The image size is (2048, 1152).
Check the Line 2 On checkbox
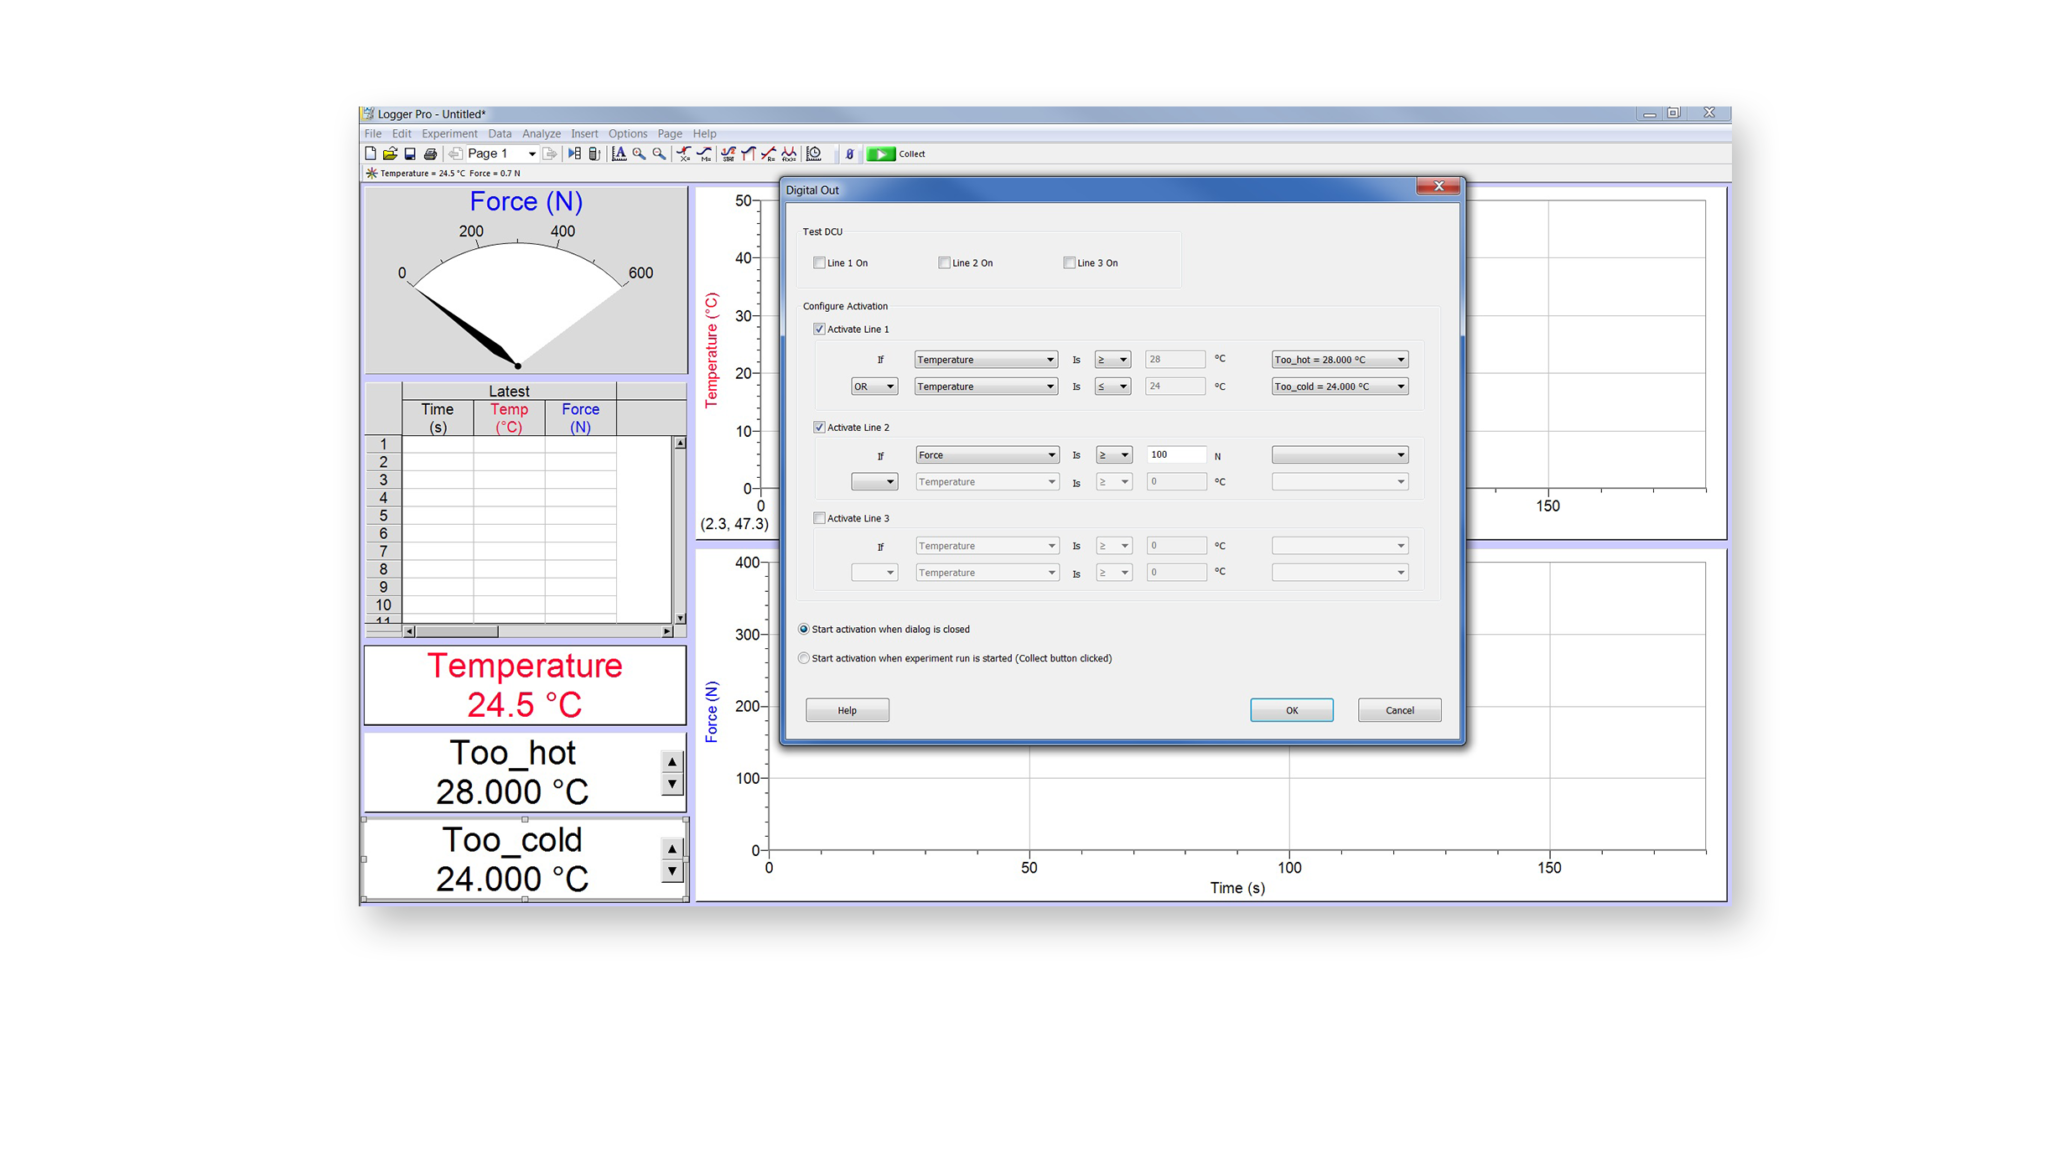click(944, 262)
